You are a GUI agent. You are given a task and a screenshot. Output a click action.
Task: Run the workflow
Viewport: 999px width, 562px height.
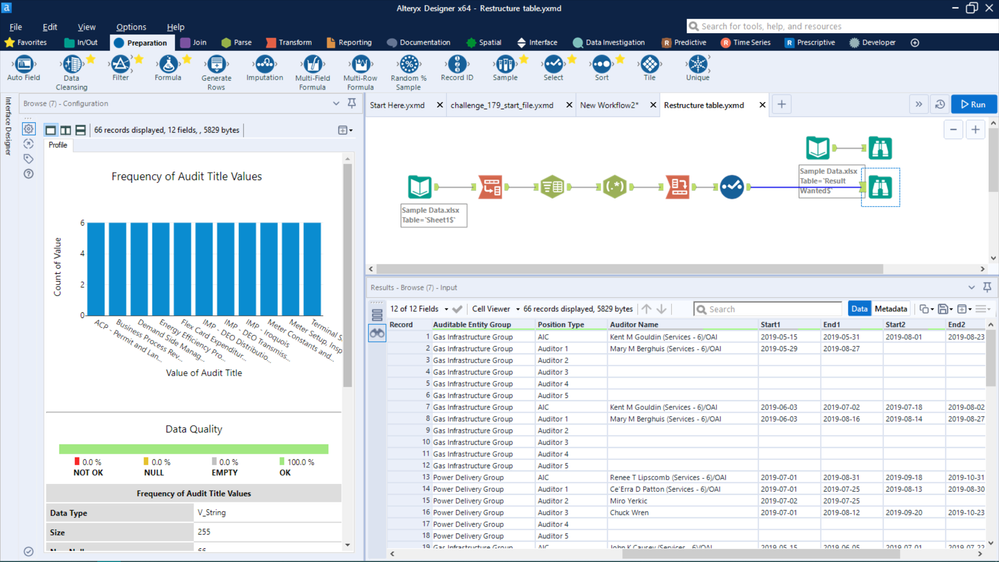point(974,104)
